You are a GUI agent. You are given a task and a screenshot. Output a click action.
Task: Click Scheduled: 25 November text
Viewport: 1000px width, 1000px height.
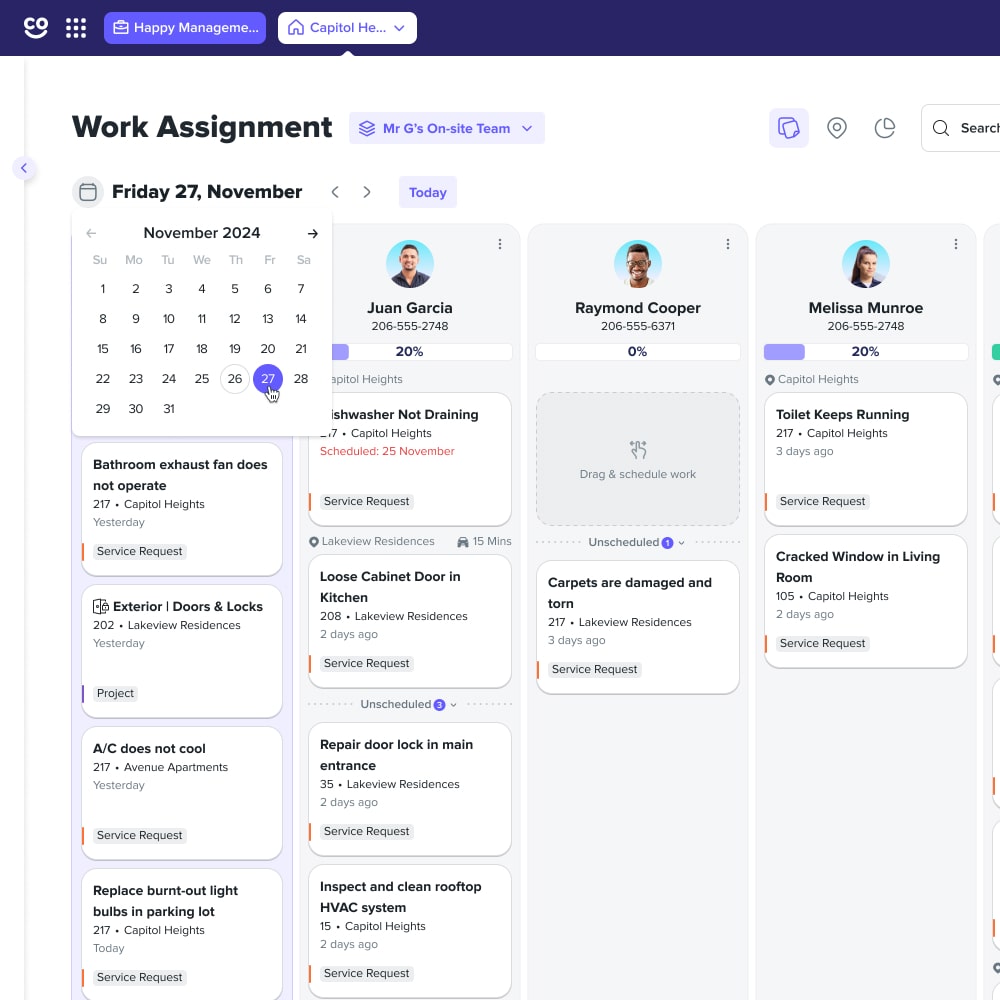387,451
